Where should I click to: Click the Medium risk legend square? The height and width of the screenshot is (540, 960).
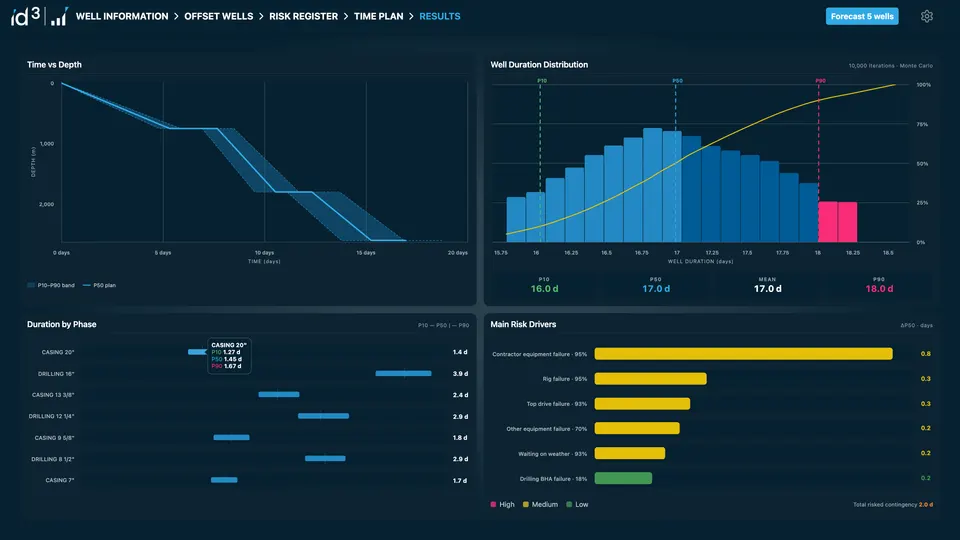[x=525, y=504]
